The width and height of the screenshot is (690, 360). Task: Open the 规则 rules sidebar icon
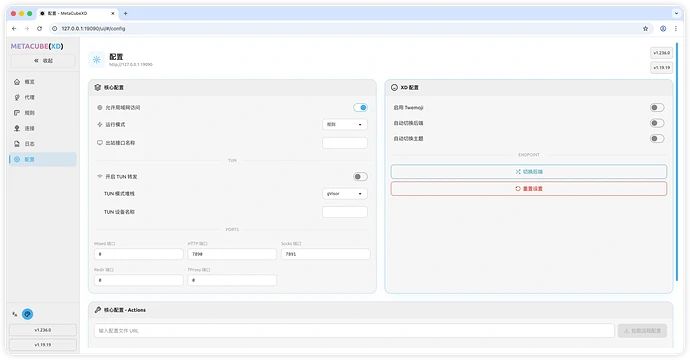pos(17,113)
